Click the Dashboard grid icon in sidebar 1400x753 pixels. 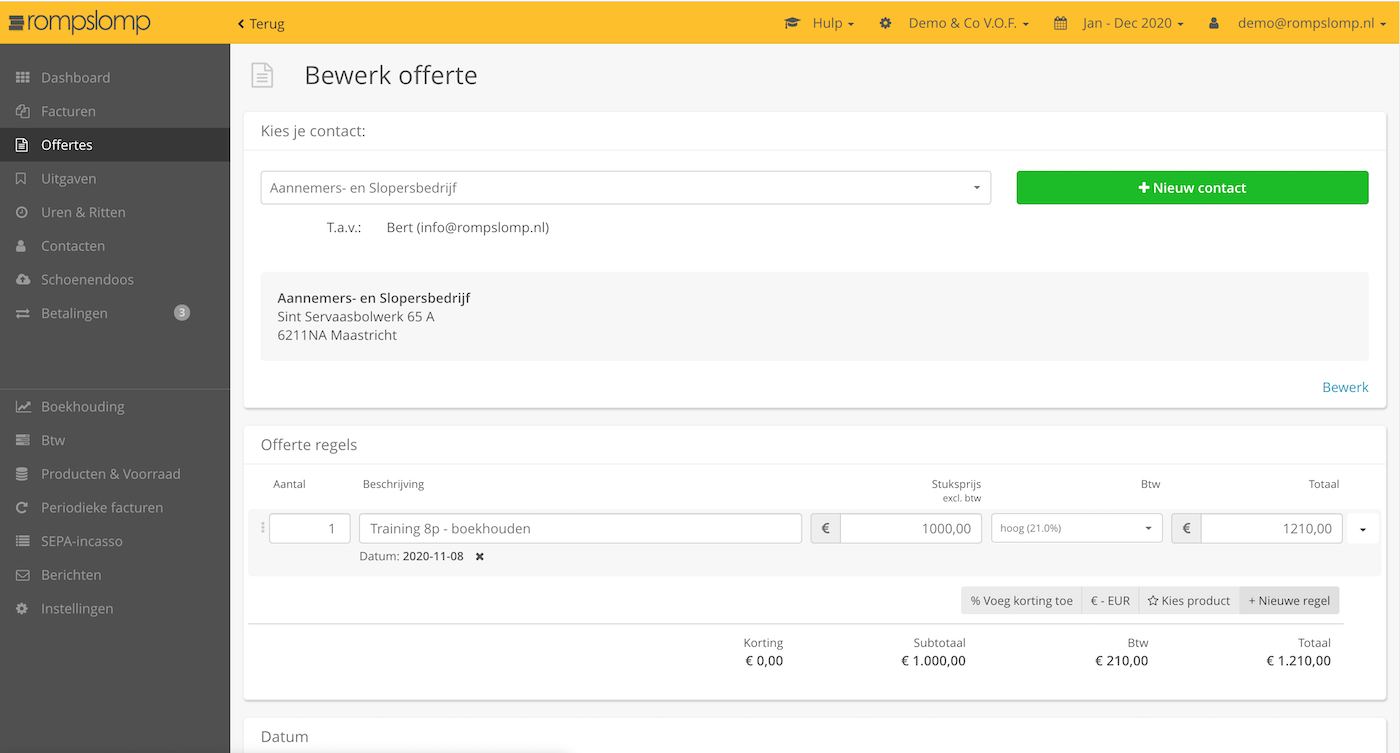(22, 78)
